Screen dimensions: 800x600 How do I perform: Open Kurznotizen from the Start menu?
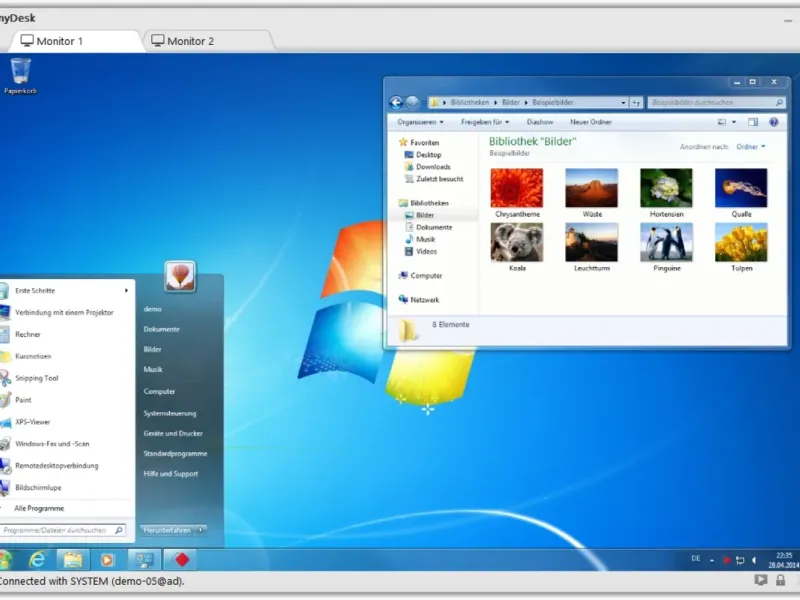coord(33,356)
